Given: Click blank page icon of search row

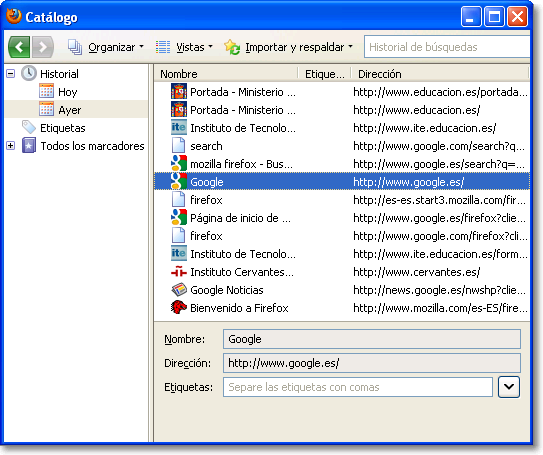Looking at the screenshot, I should [x=179, y=146].
